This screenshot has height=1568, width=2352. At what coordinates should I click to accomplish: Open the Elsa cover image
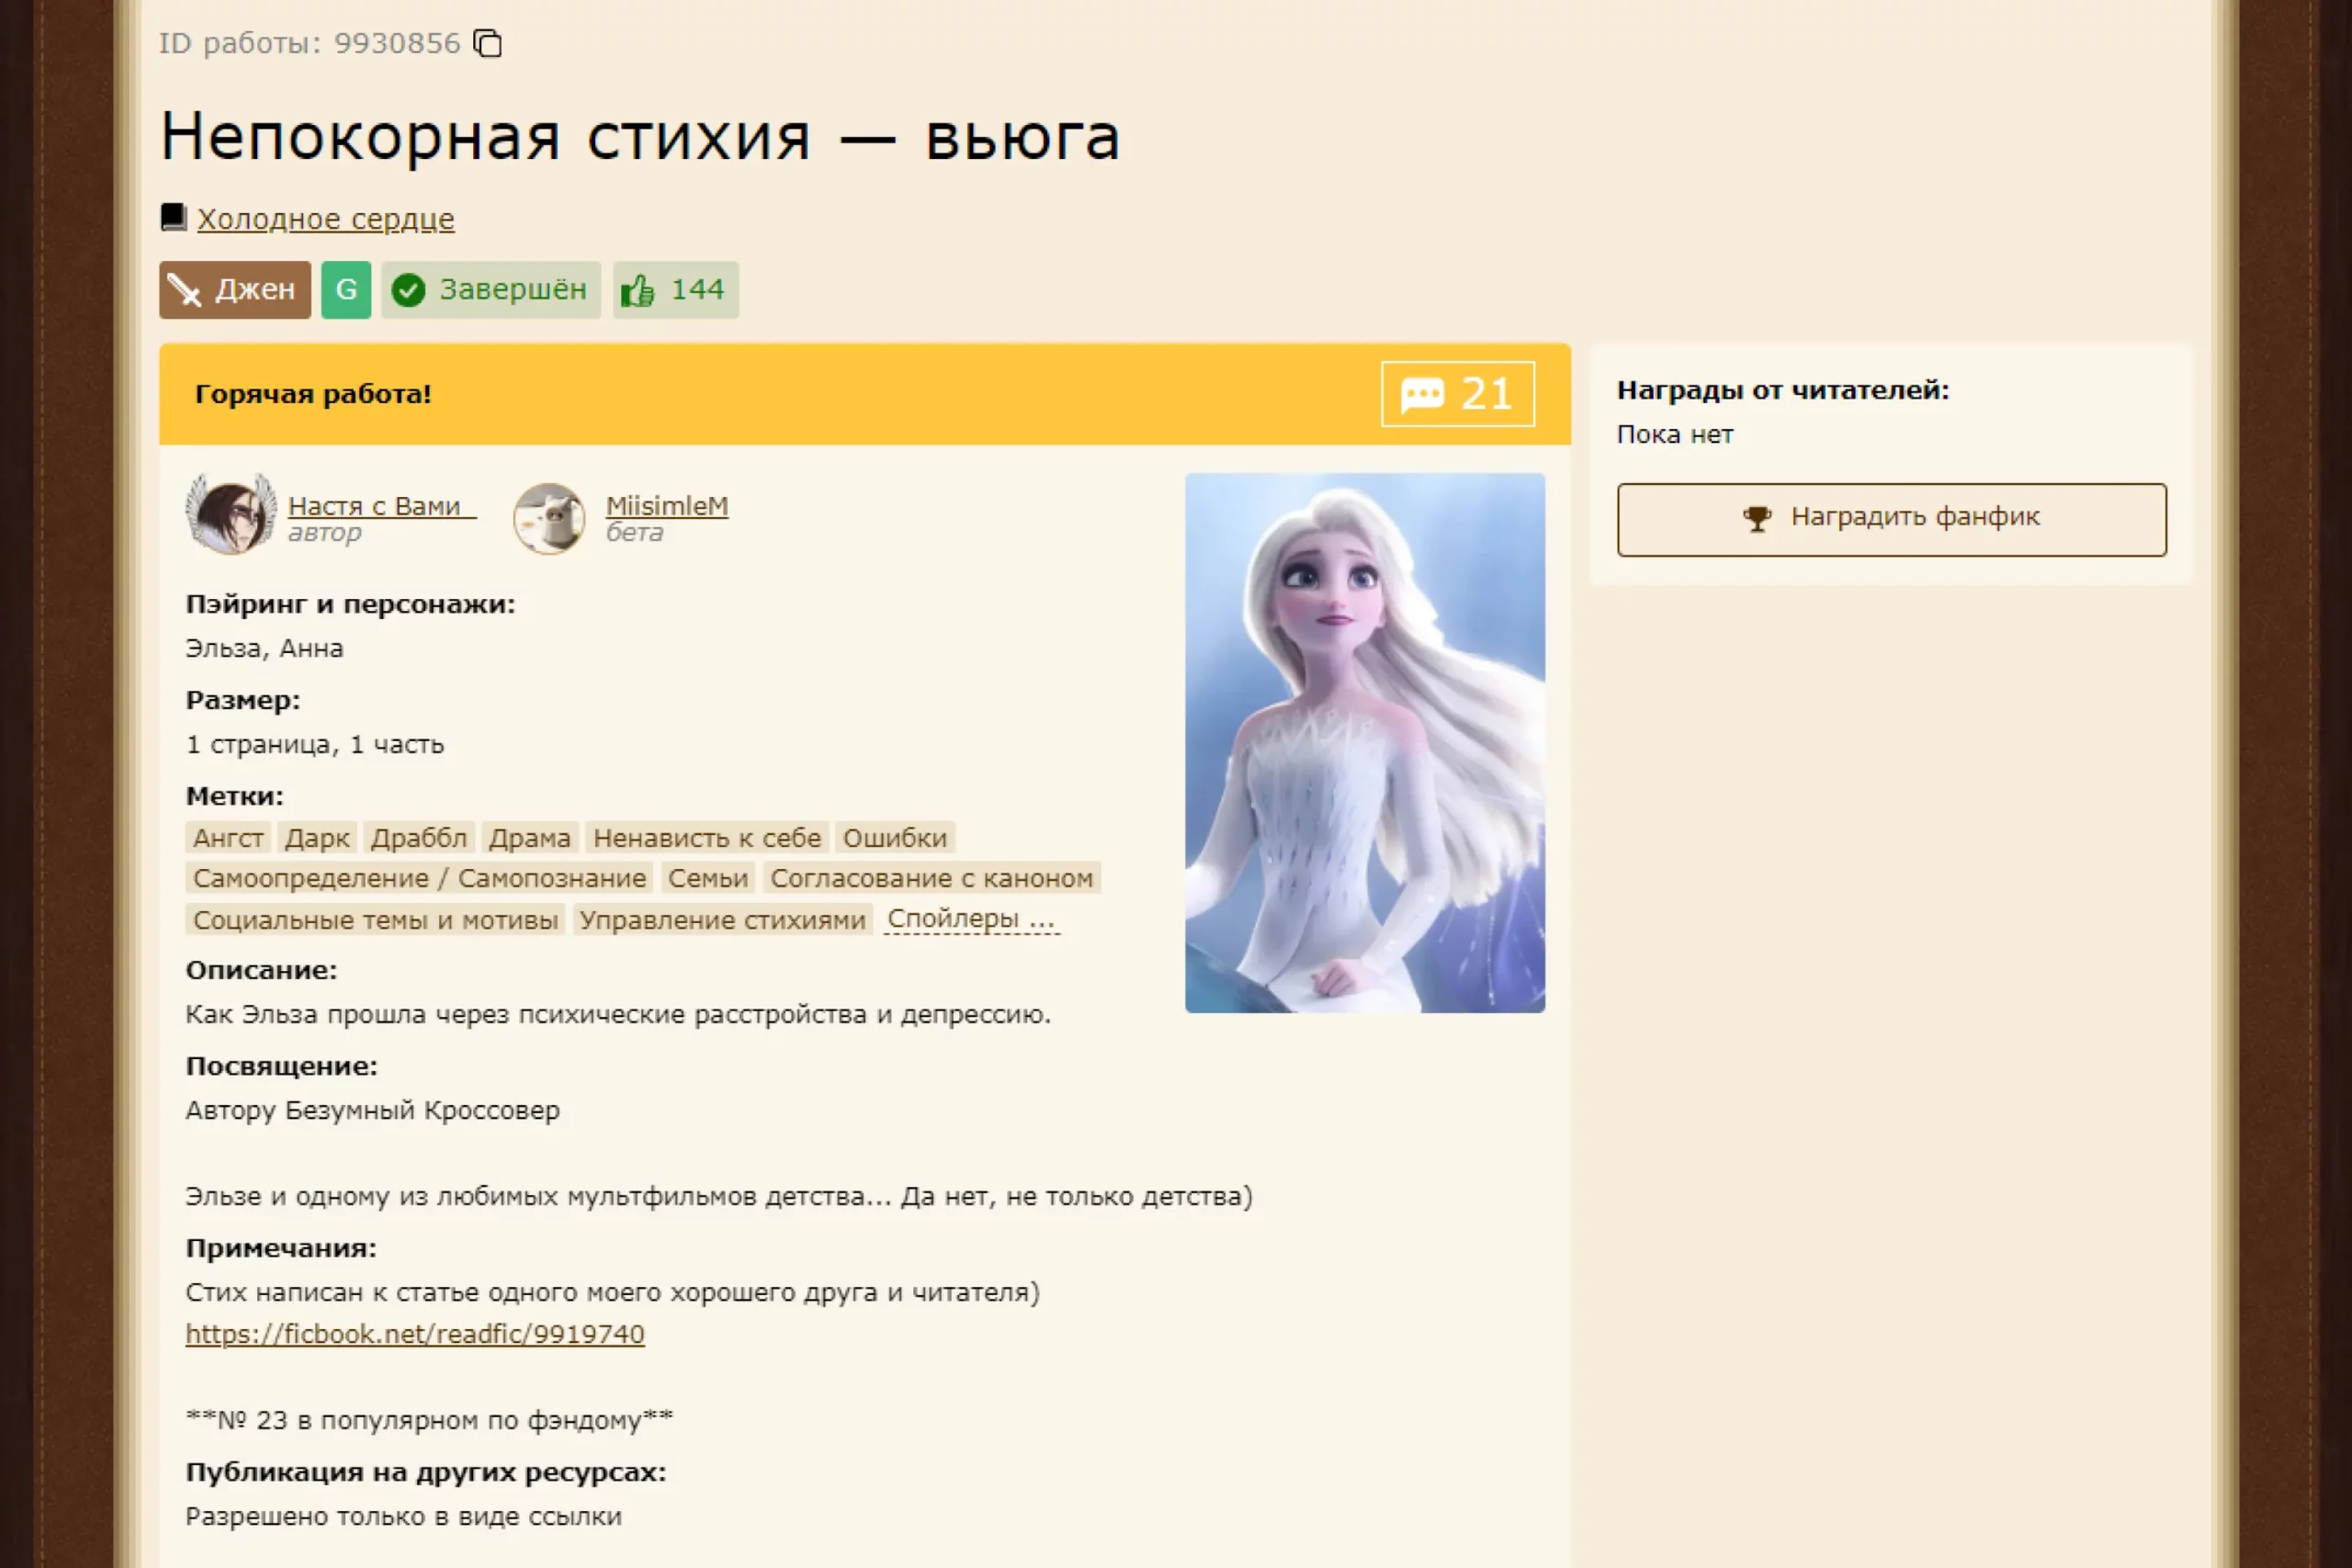pyautogui.click(x=1364, y=743)
